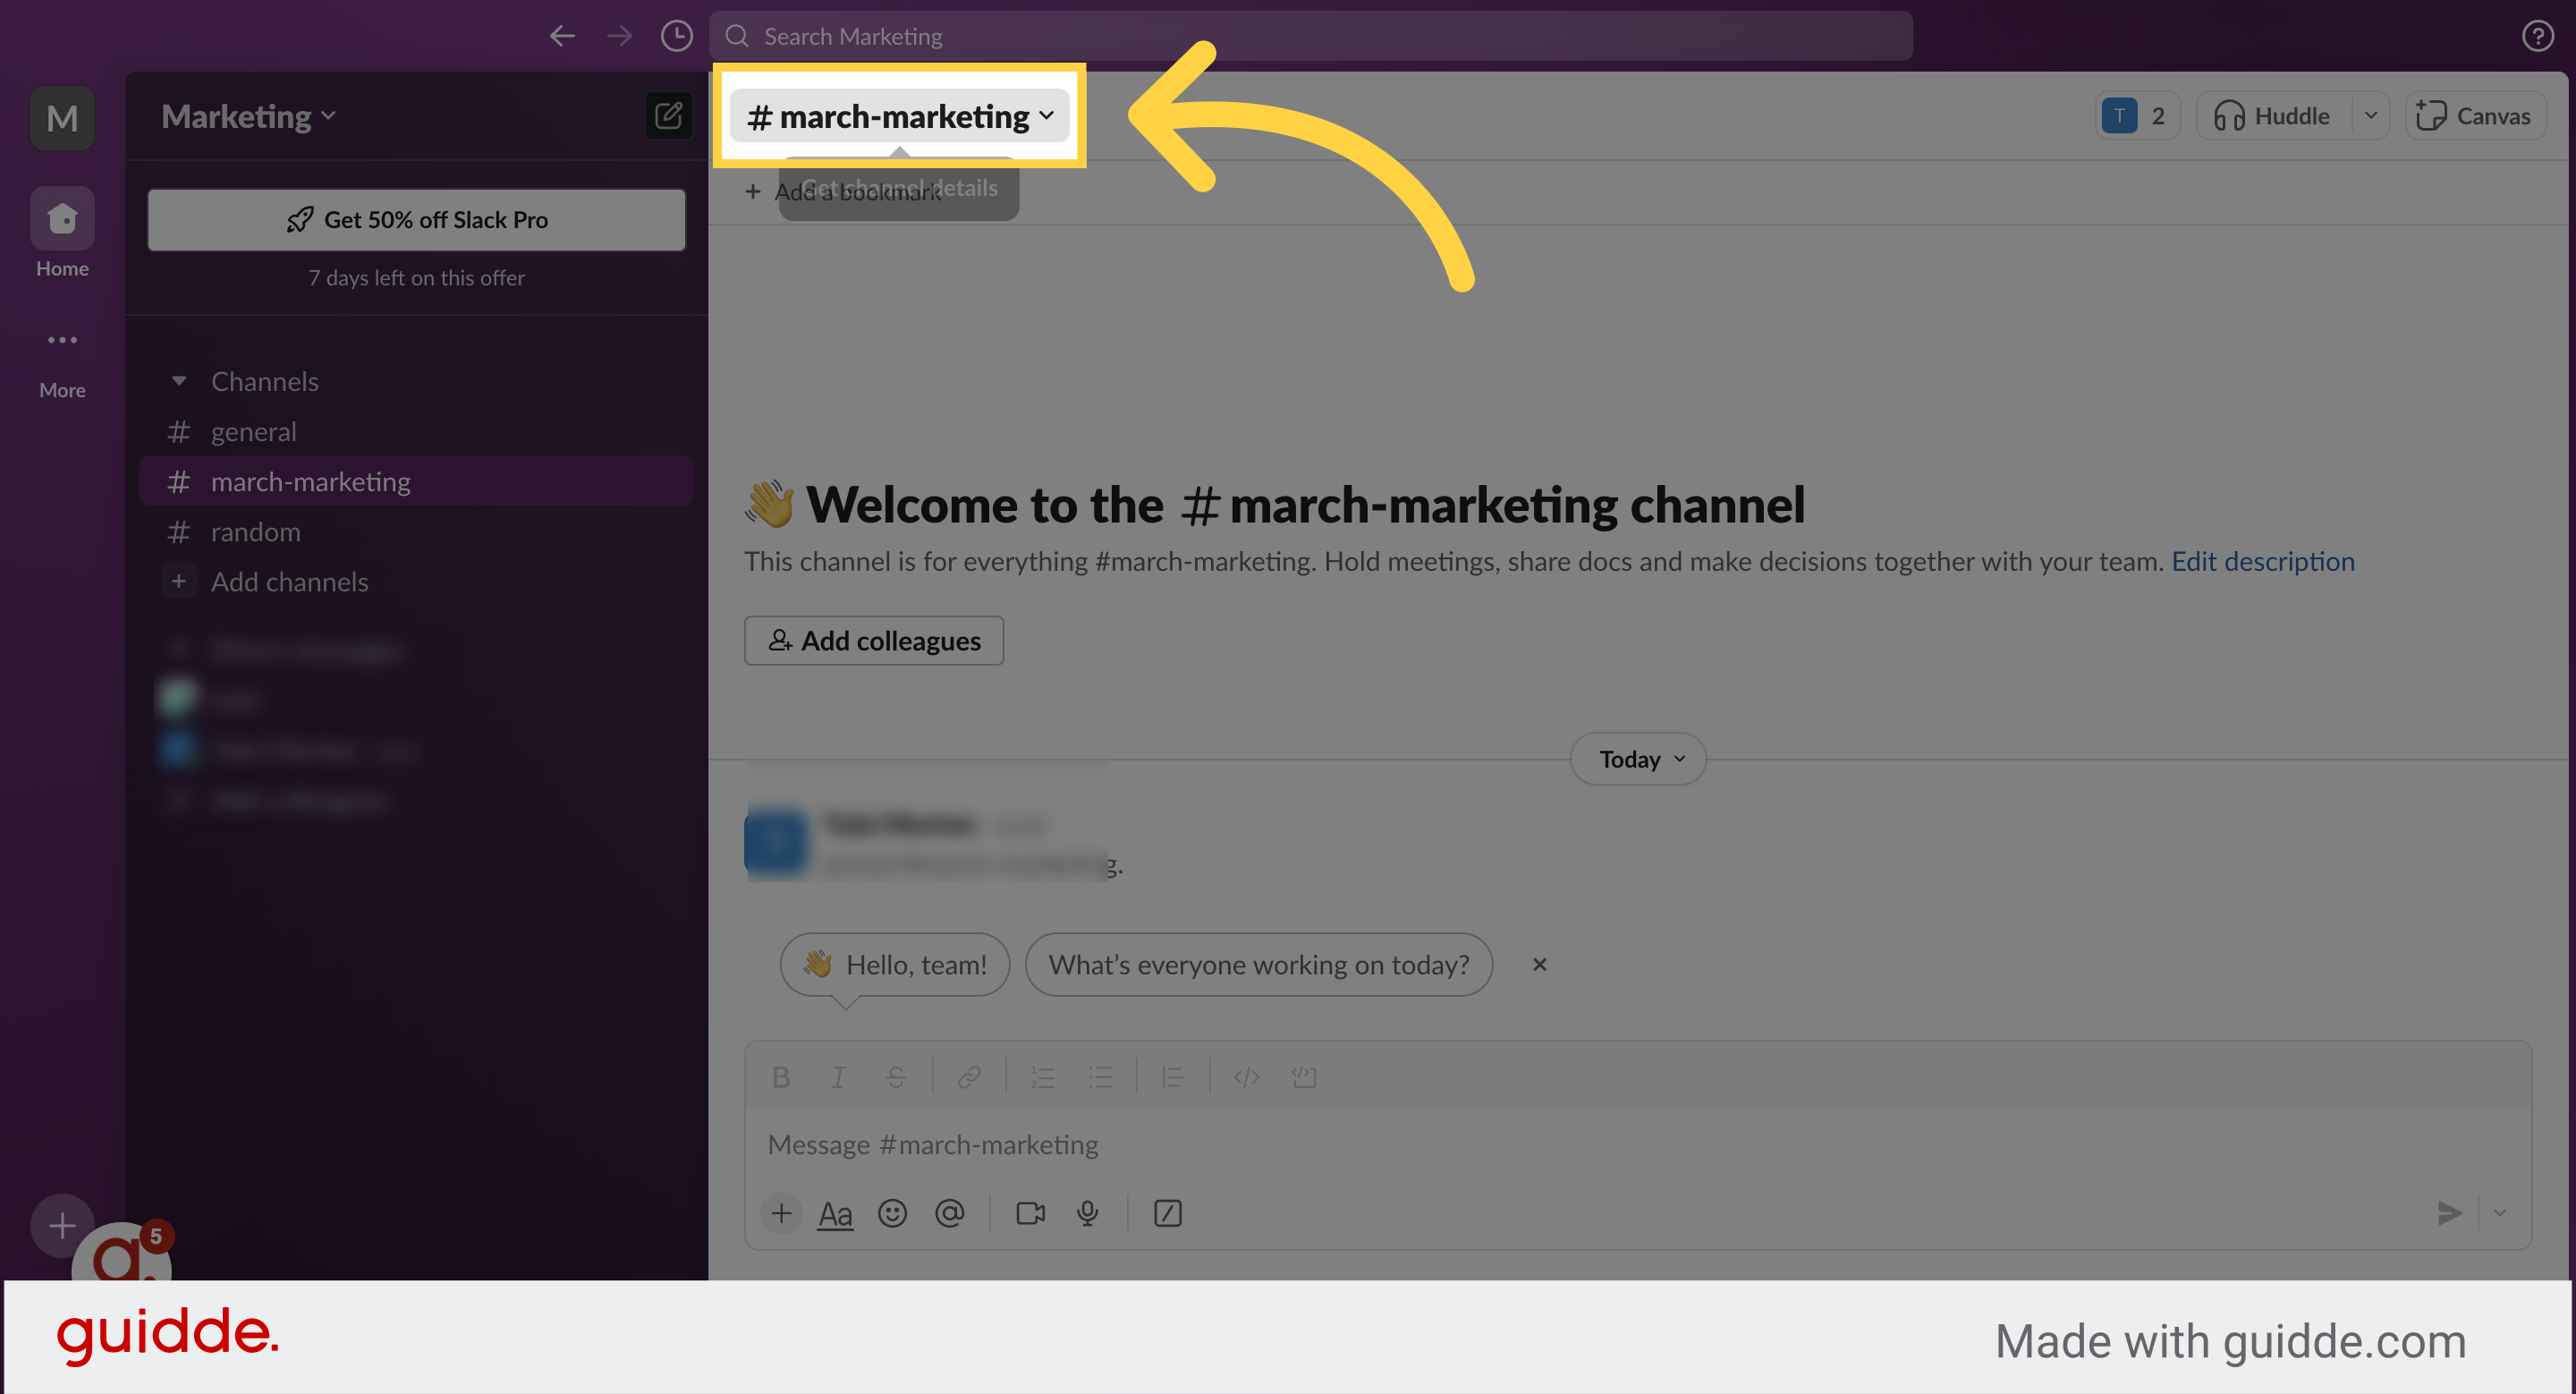Screen dimensions: 2576x1394
Task: Click the Add colleagues button
Action: (873, 640)
